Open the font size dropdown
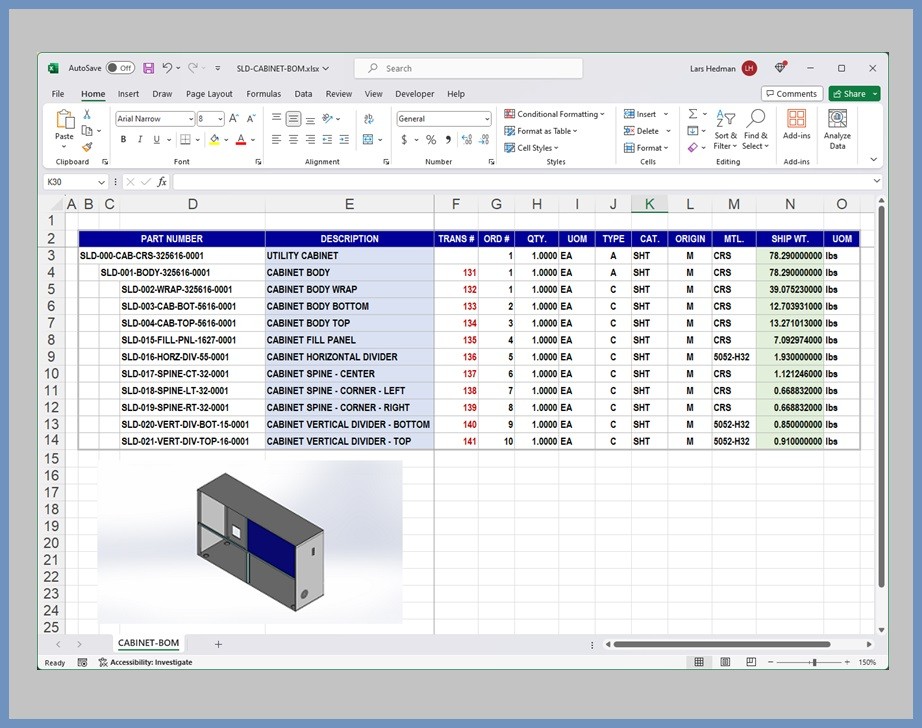The height and width of the screenshot is (728, 922). tap(220, 119)
